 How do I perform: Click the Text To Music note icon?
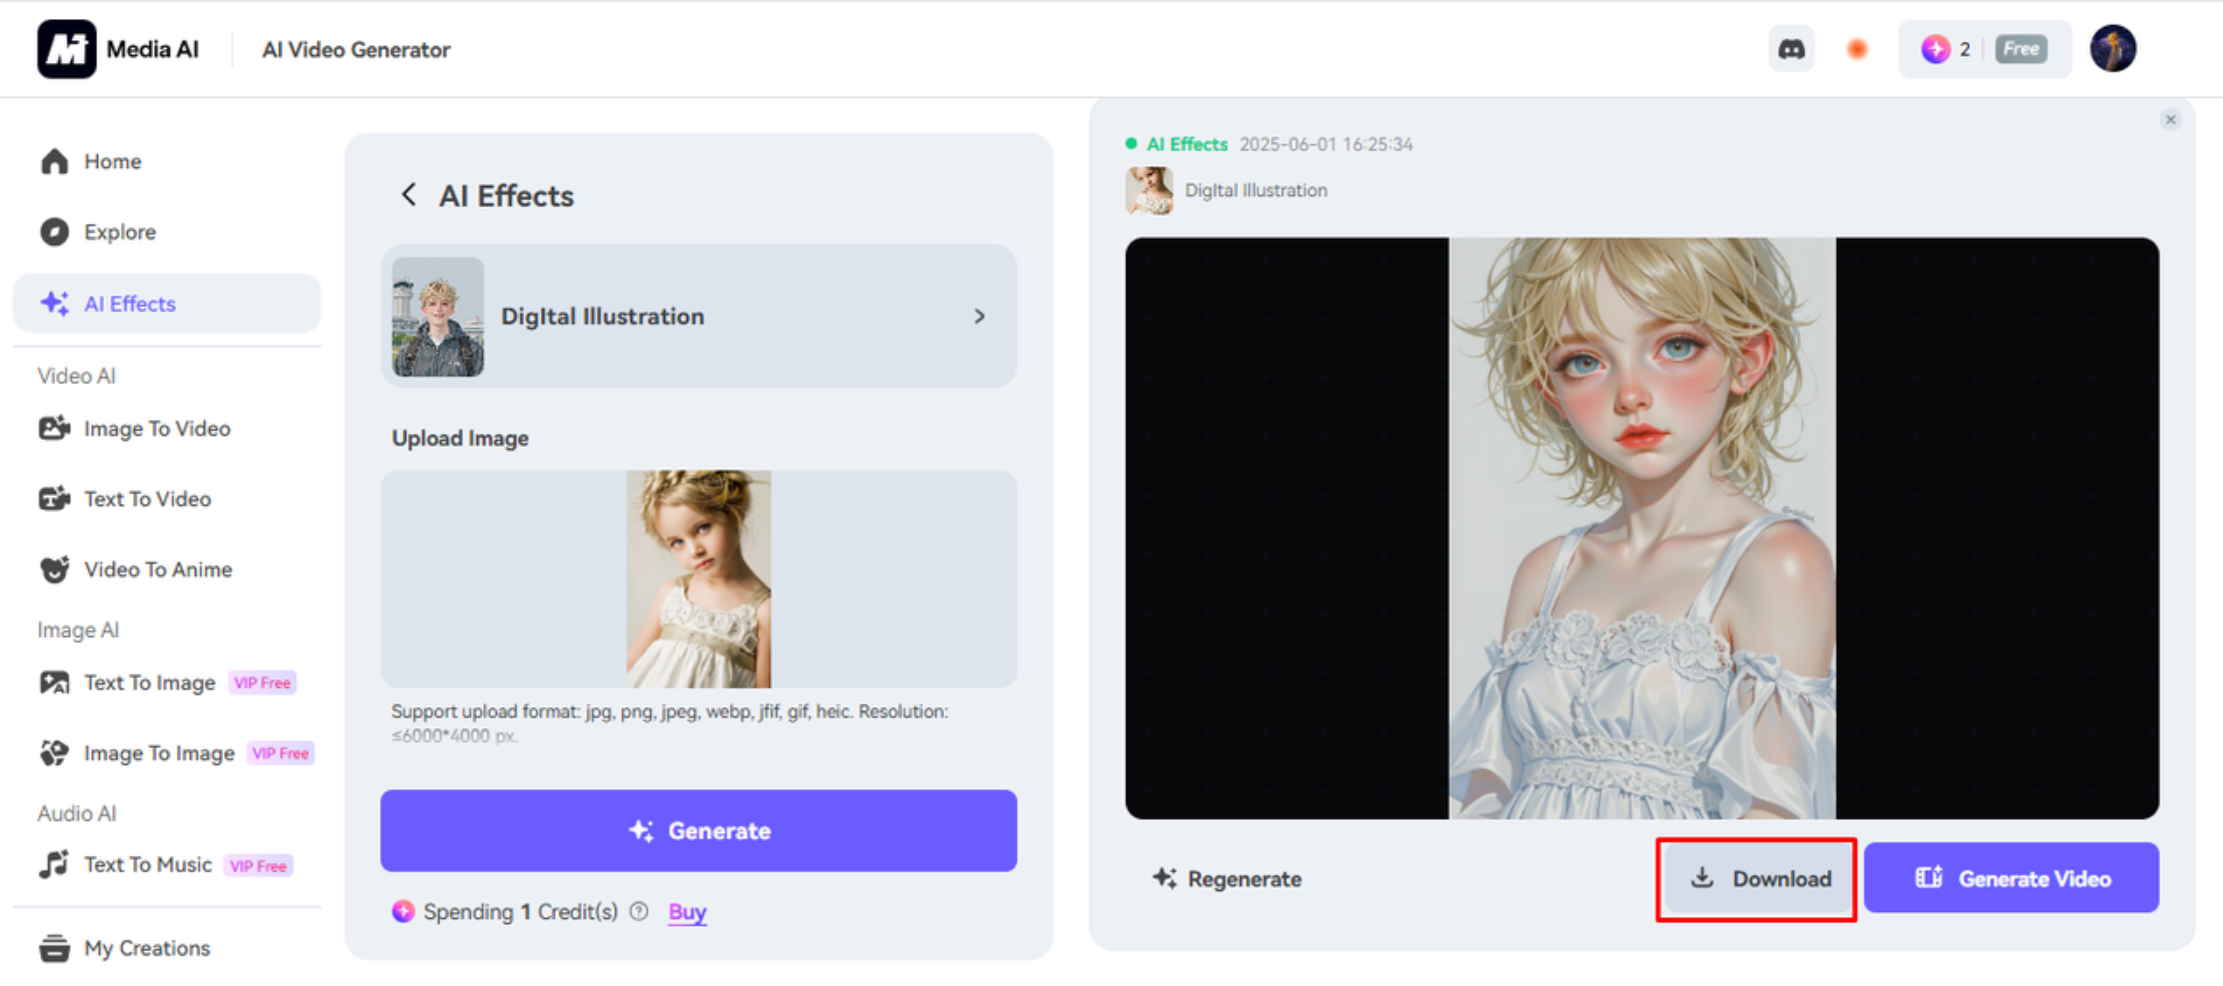tap(55, 864)
